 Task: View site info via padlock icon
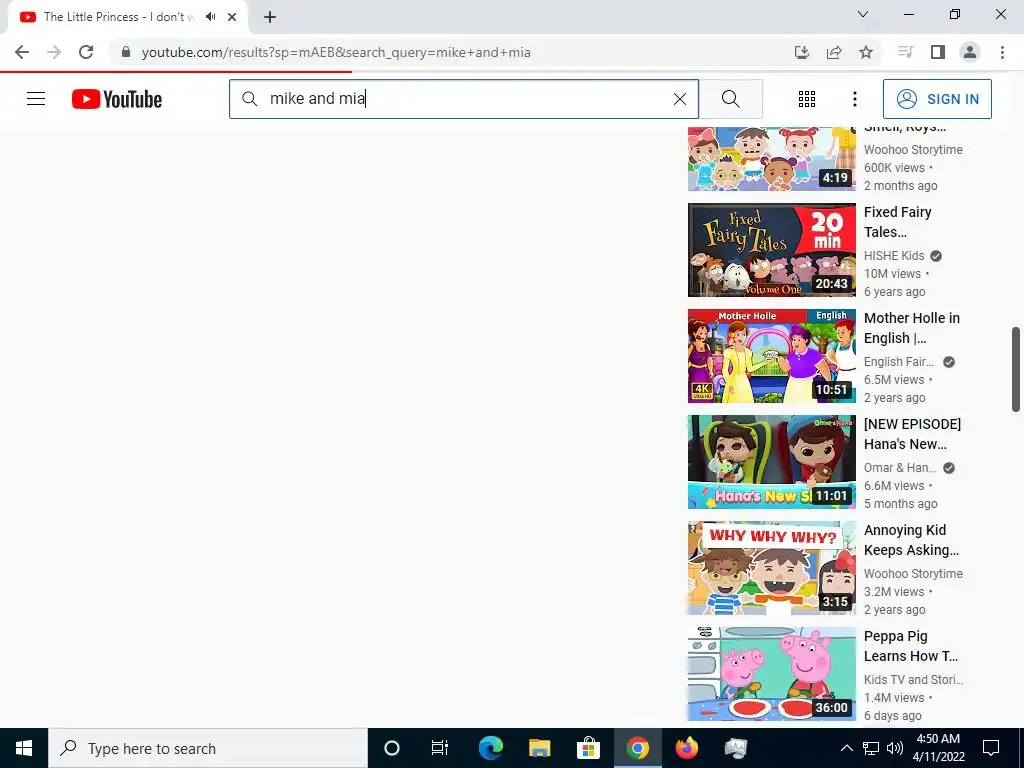[x=126, y=52]
